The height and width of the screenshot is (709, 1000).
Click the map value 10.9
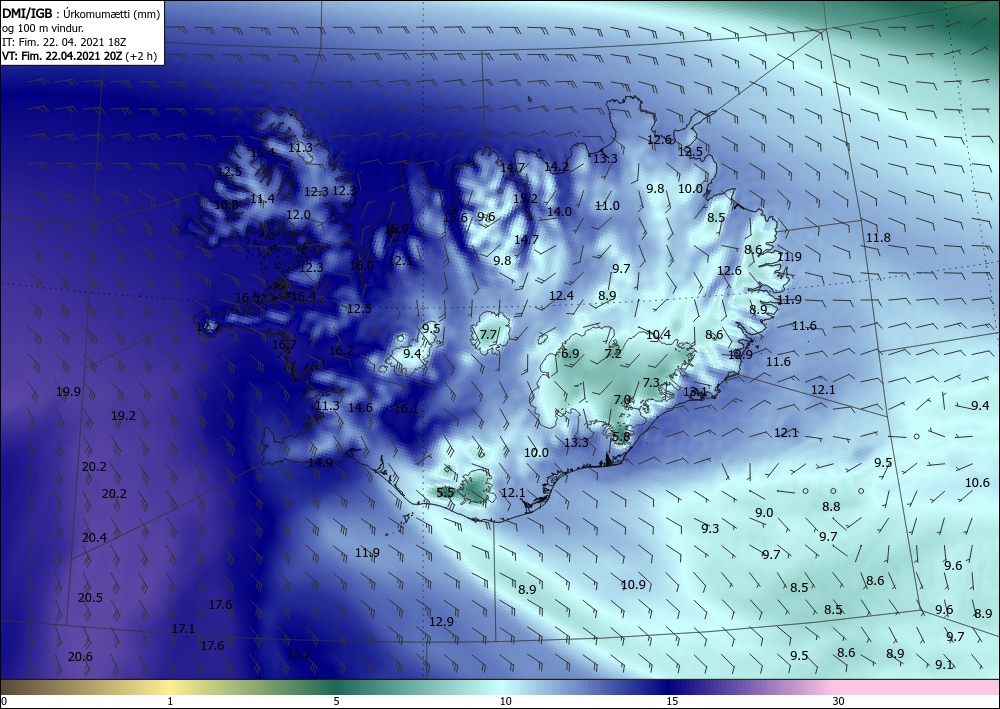click(x=633, y=585)
